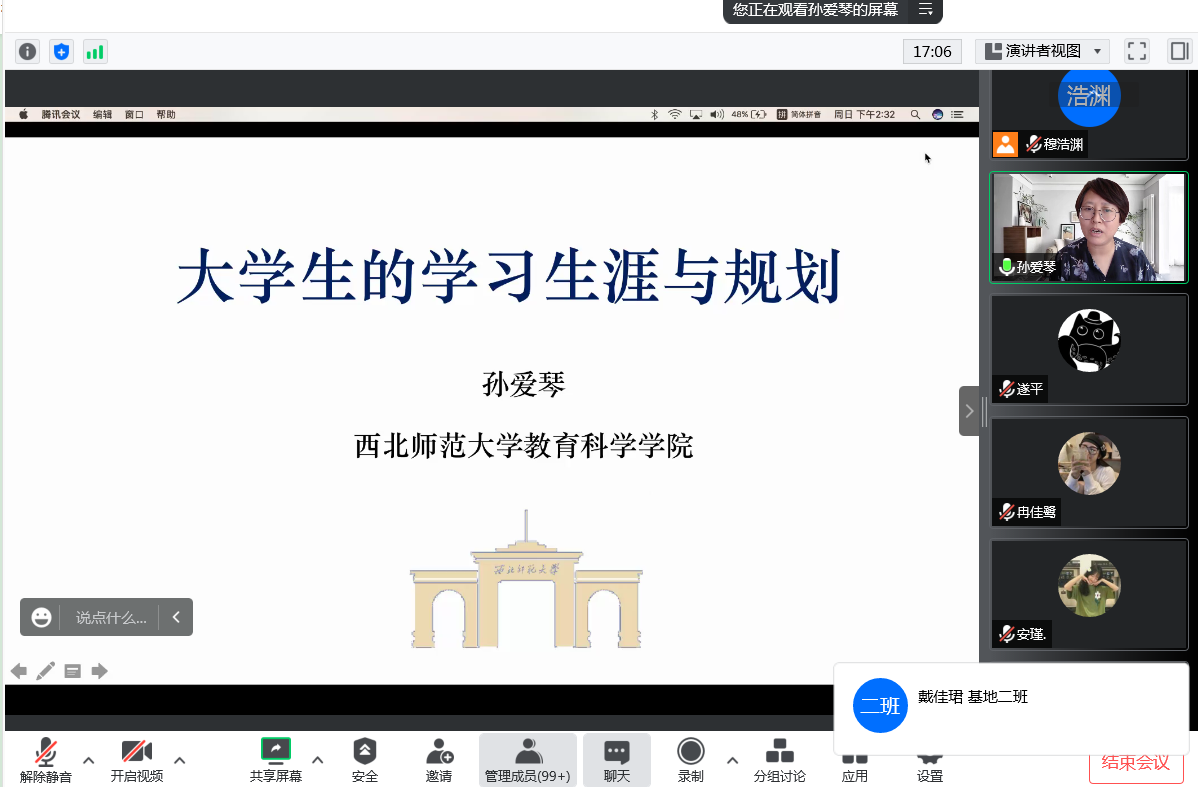Select the pencil annotation tool
This screenshot has width=1198, height=787.
[45, 671]
